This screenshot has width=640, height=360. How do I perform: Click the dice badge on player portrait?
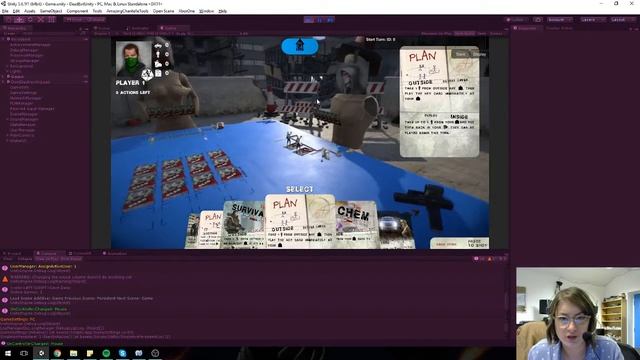[x=147, y=74]
